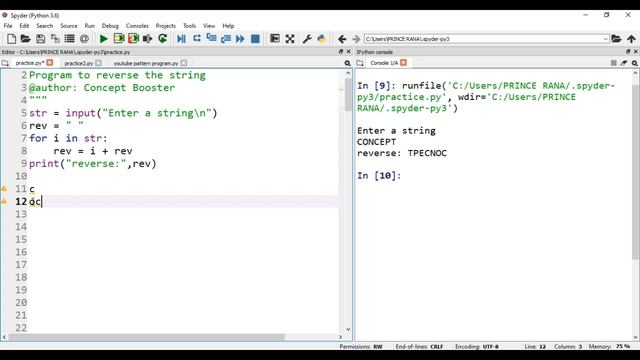Stop current console command square icon
The height and width of the screenshot is (360, 640).
pyautogui.click(x=613, y=63)
